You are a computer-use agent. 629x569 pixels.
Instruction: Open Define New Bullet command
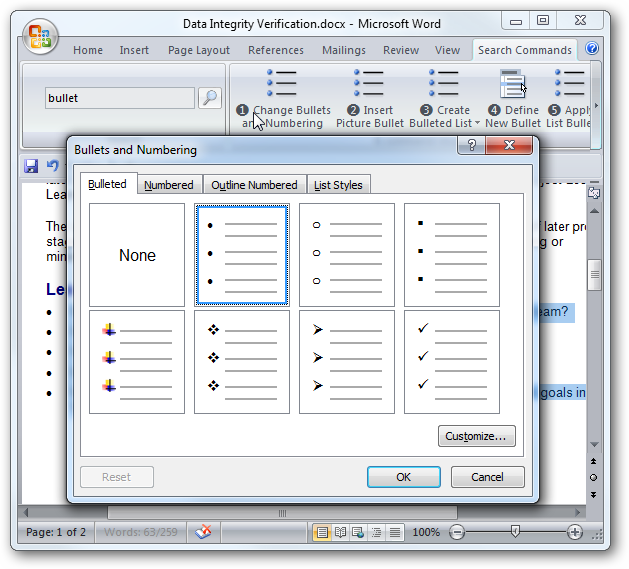pos(513,99)
